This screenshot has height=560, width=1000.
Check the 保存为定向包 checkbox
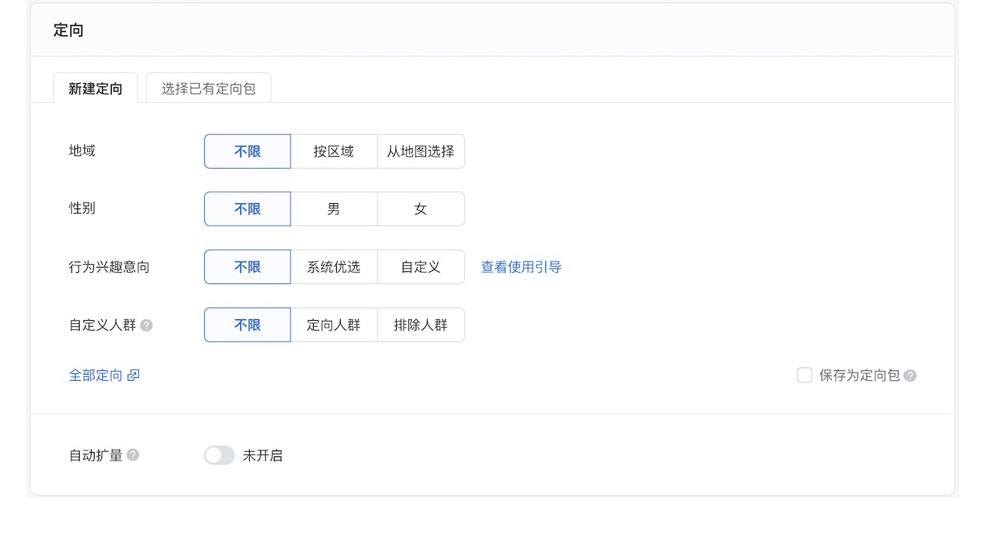click(x=804, y=375)
